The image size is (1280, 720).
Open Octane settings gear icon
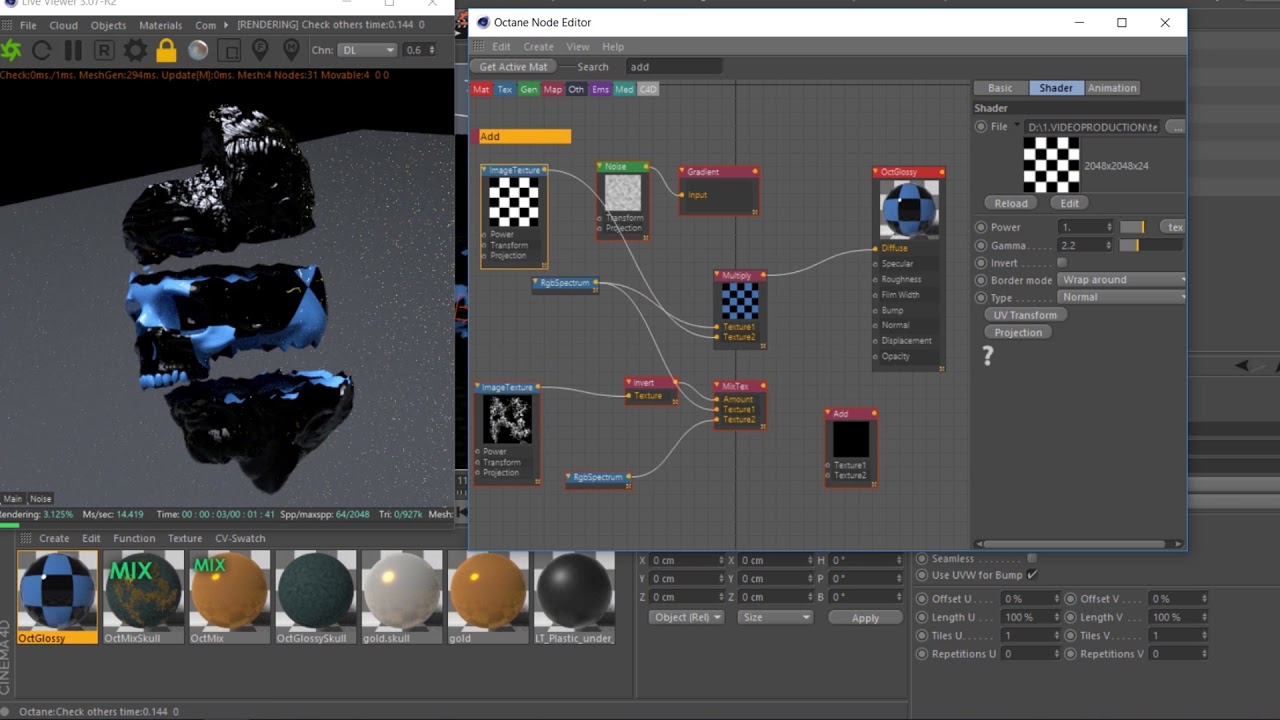(135, 50)
